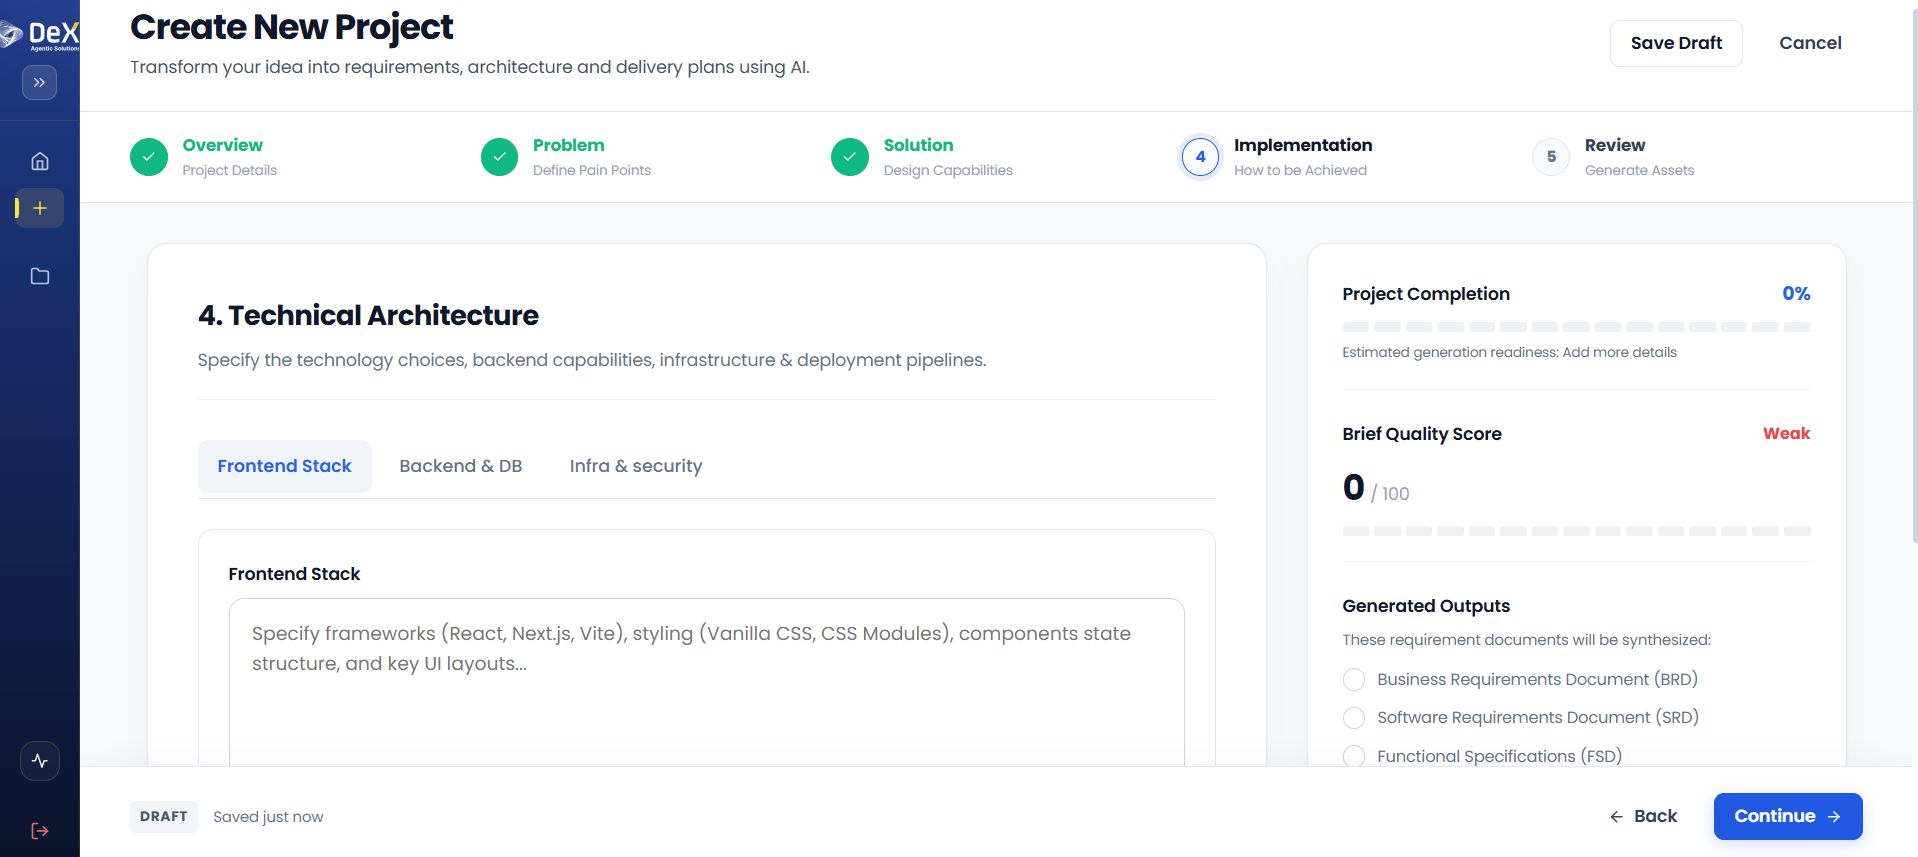Toggle the Functional Specifications (FSD) circle
The height and width of the screenshot is (857, 1918).
(x=1354, y=756)
